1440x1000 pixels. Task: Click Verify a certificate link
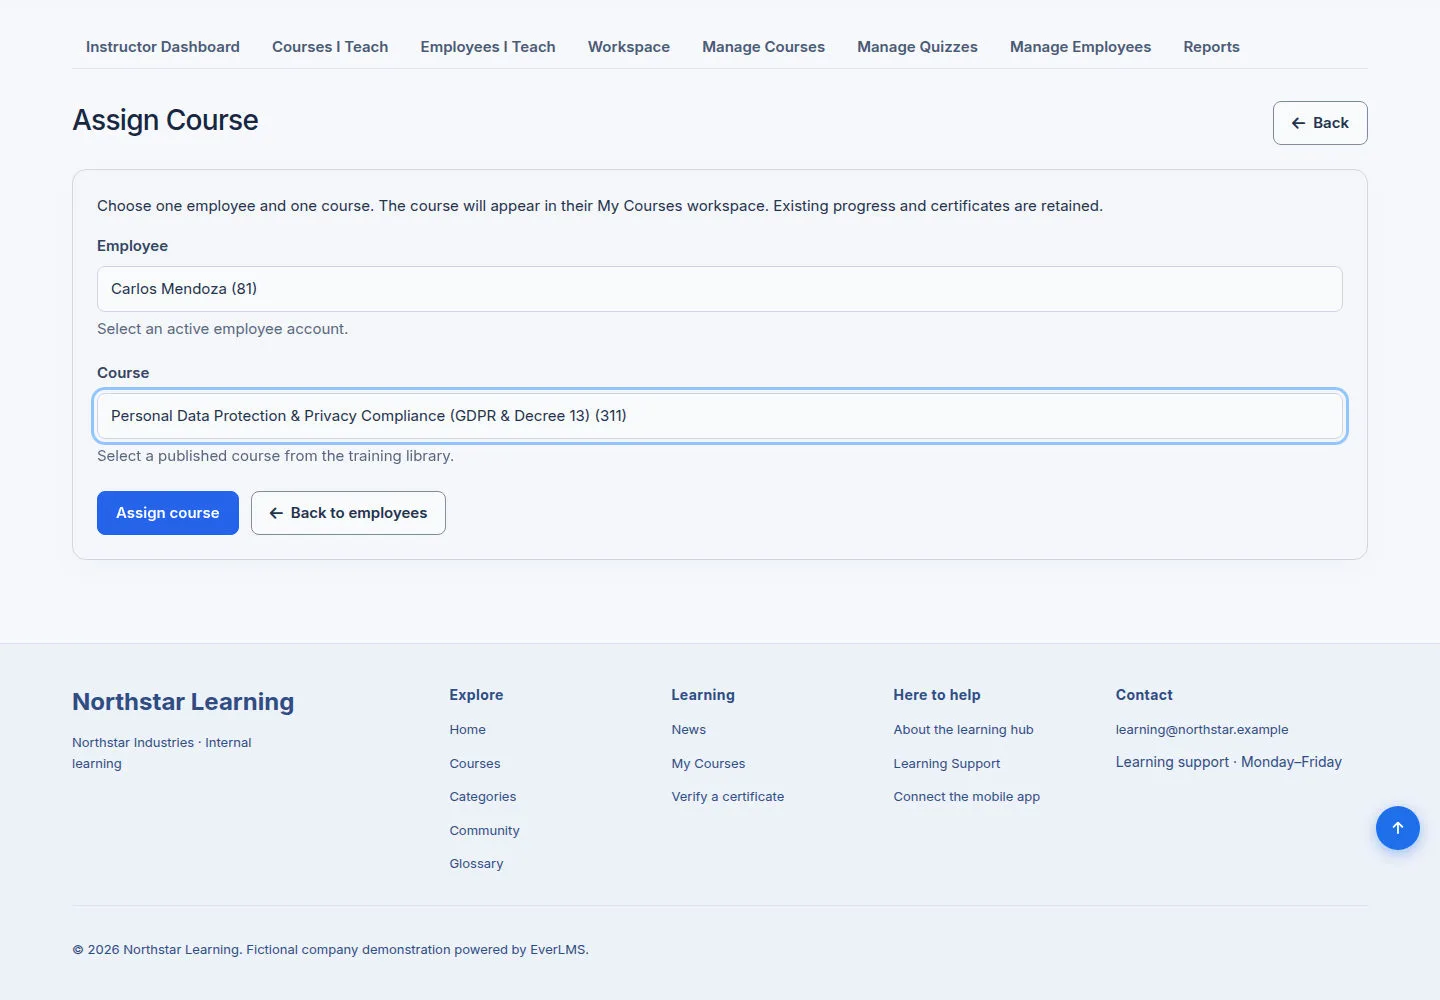coord(728,797)
